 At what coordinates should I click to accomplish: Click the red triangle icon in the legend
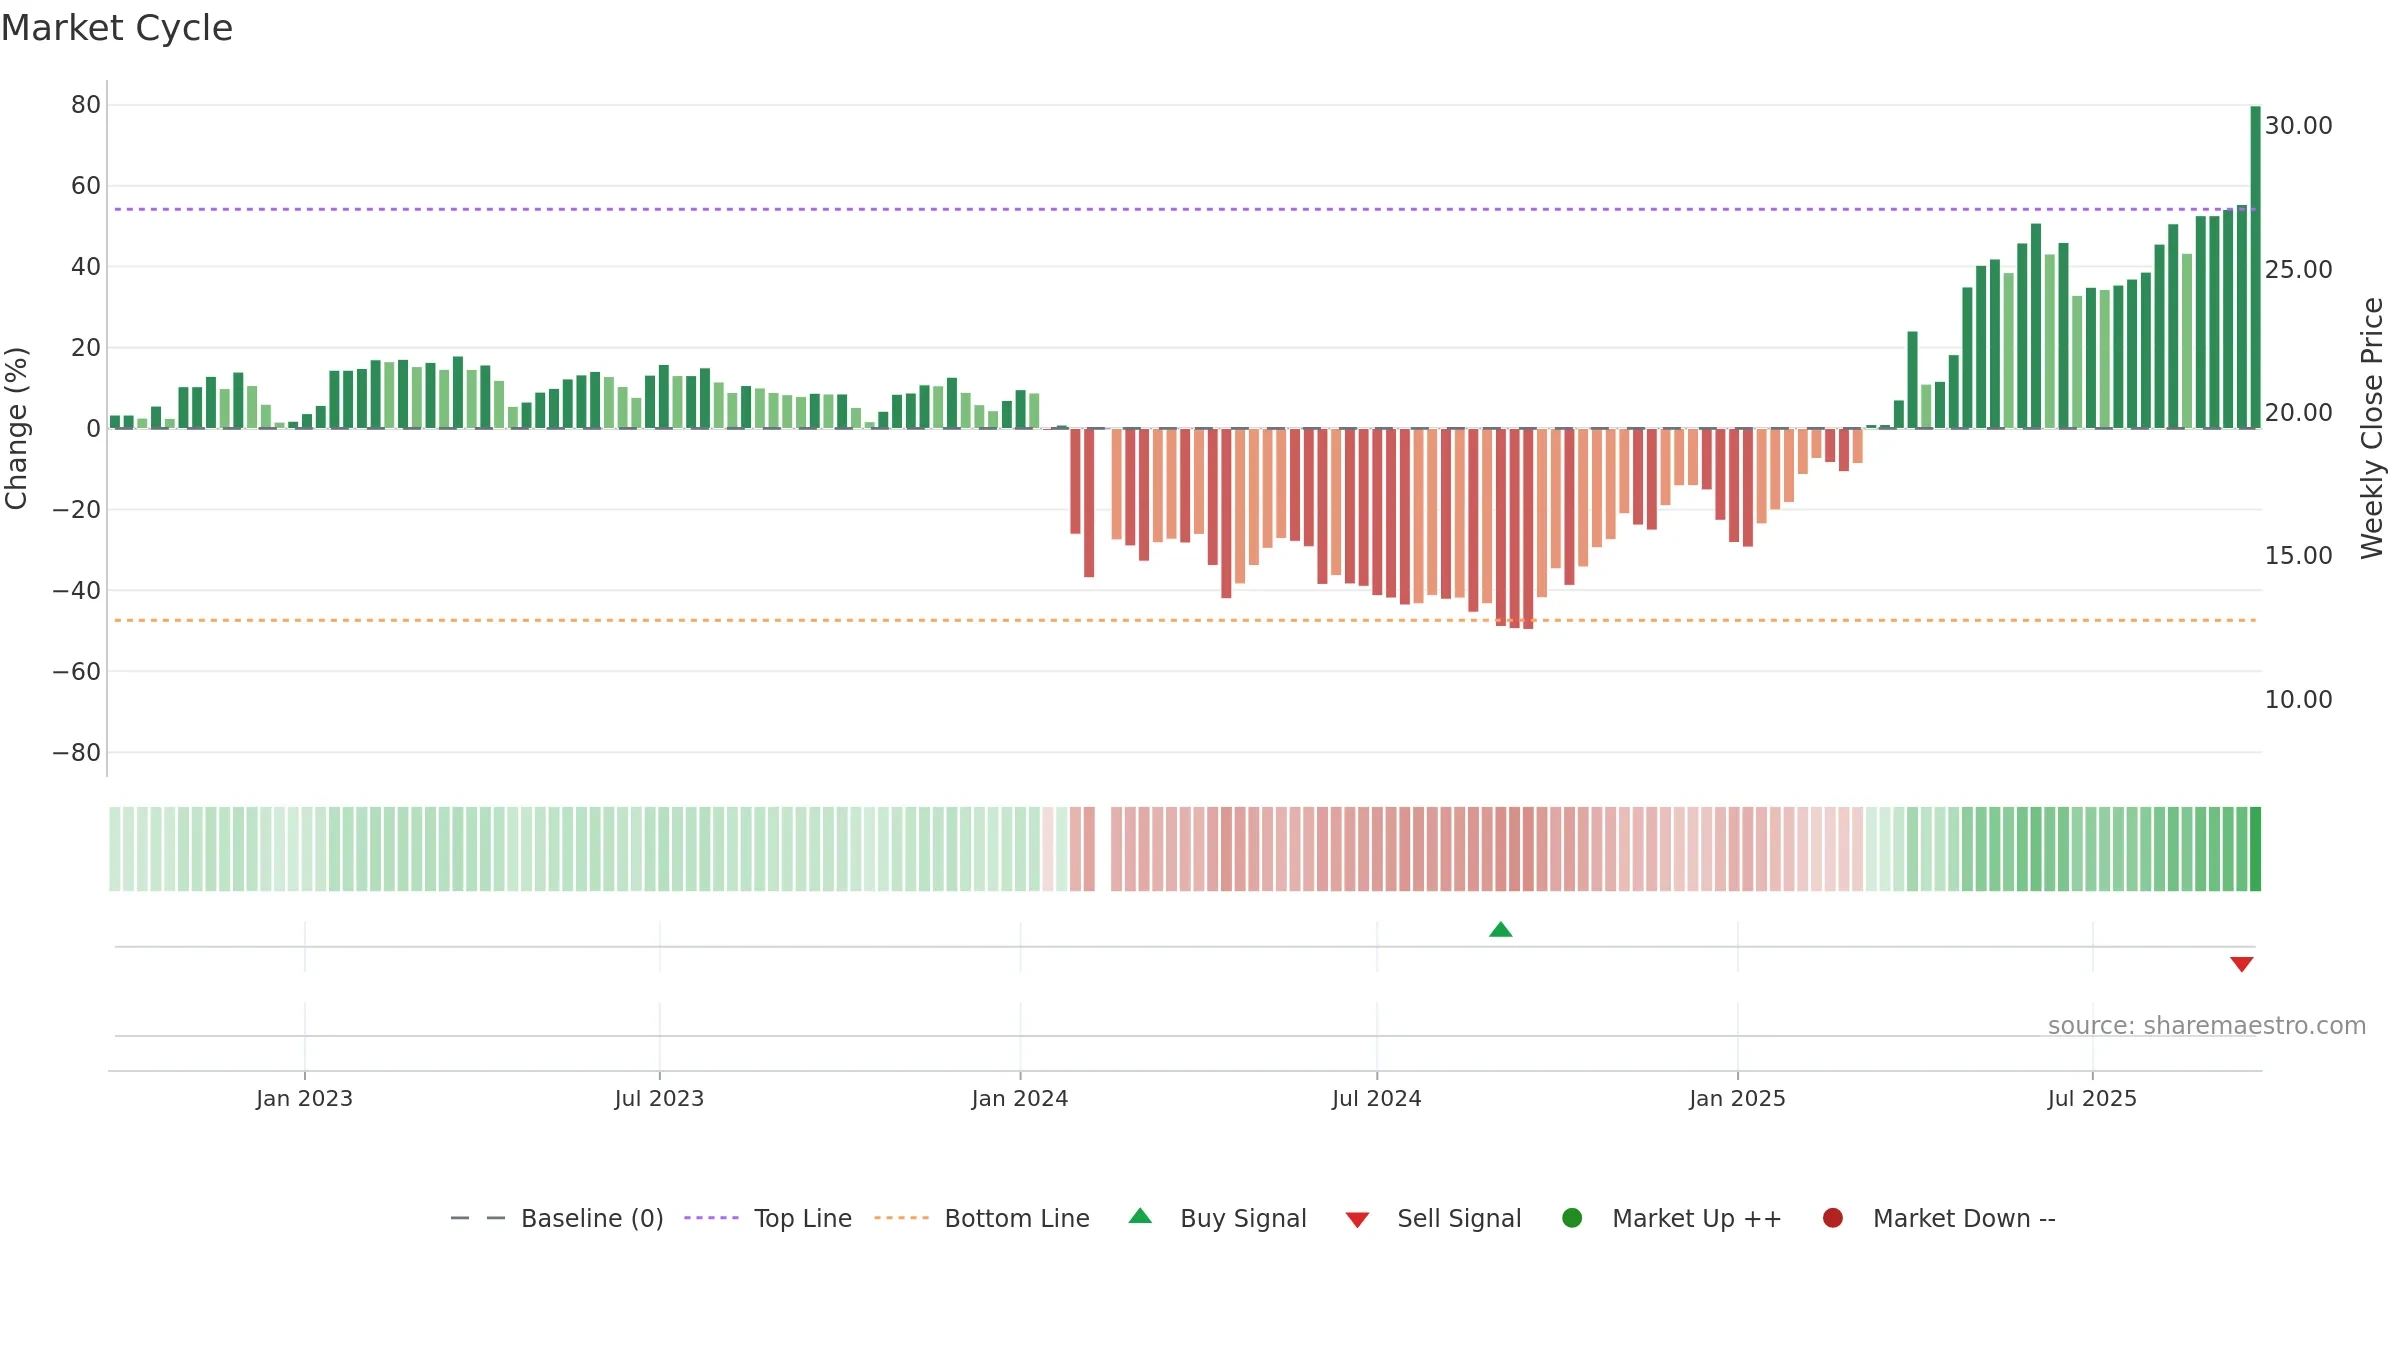pos(1357,1220)
